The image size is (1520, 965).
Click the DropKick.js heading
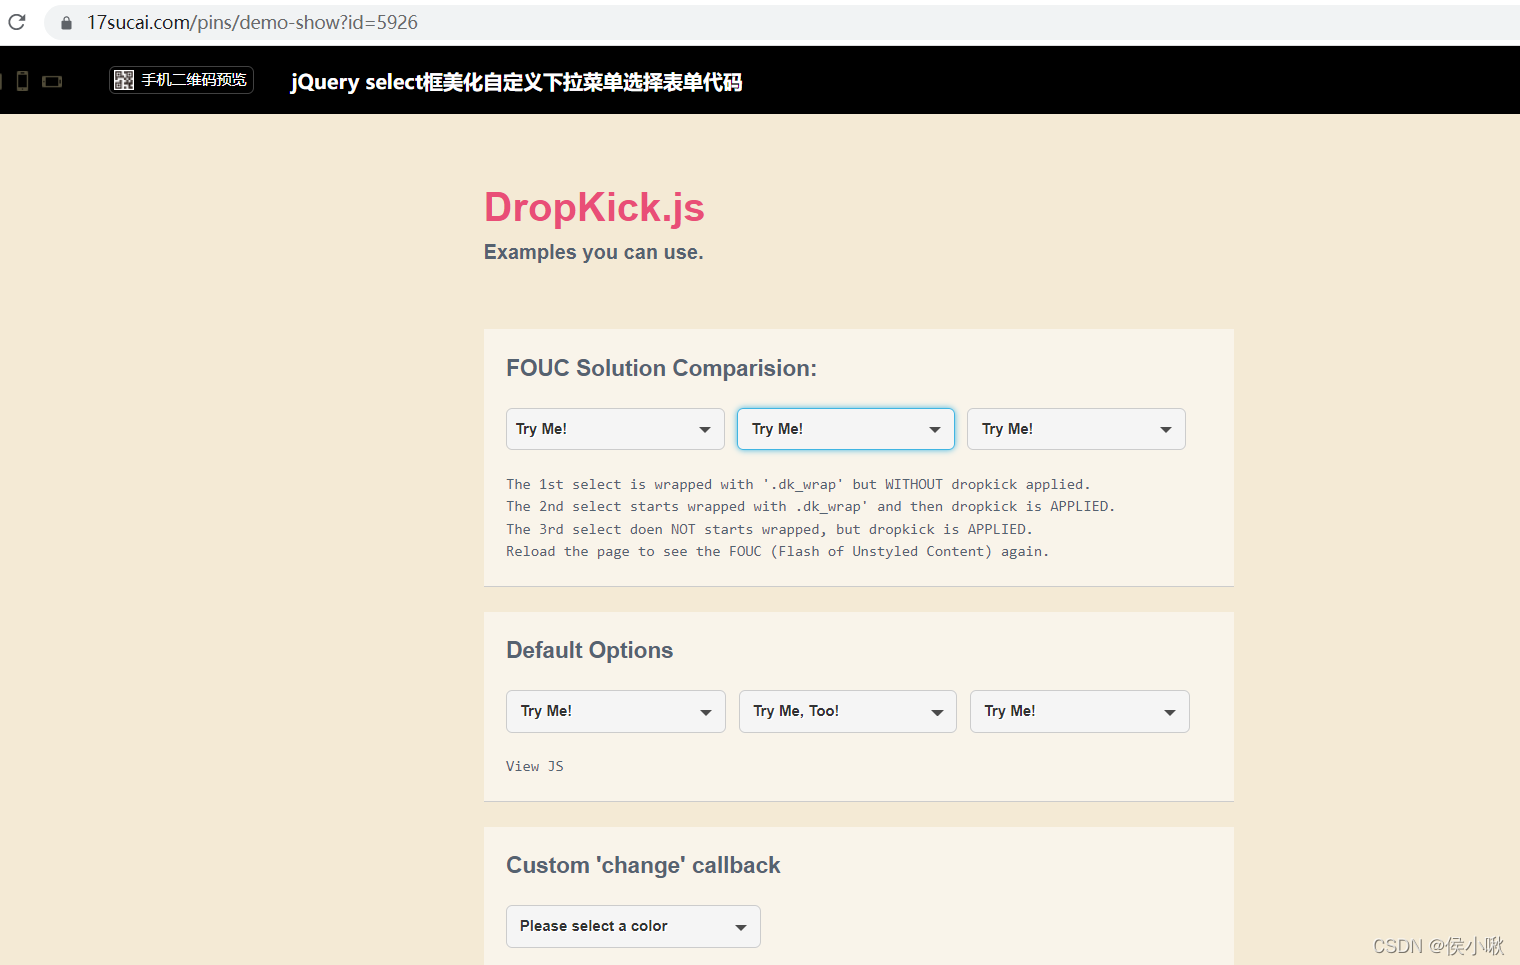[594, 207]
